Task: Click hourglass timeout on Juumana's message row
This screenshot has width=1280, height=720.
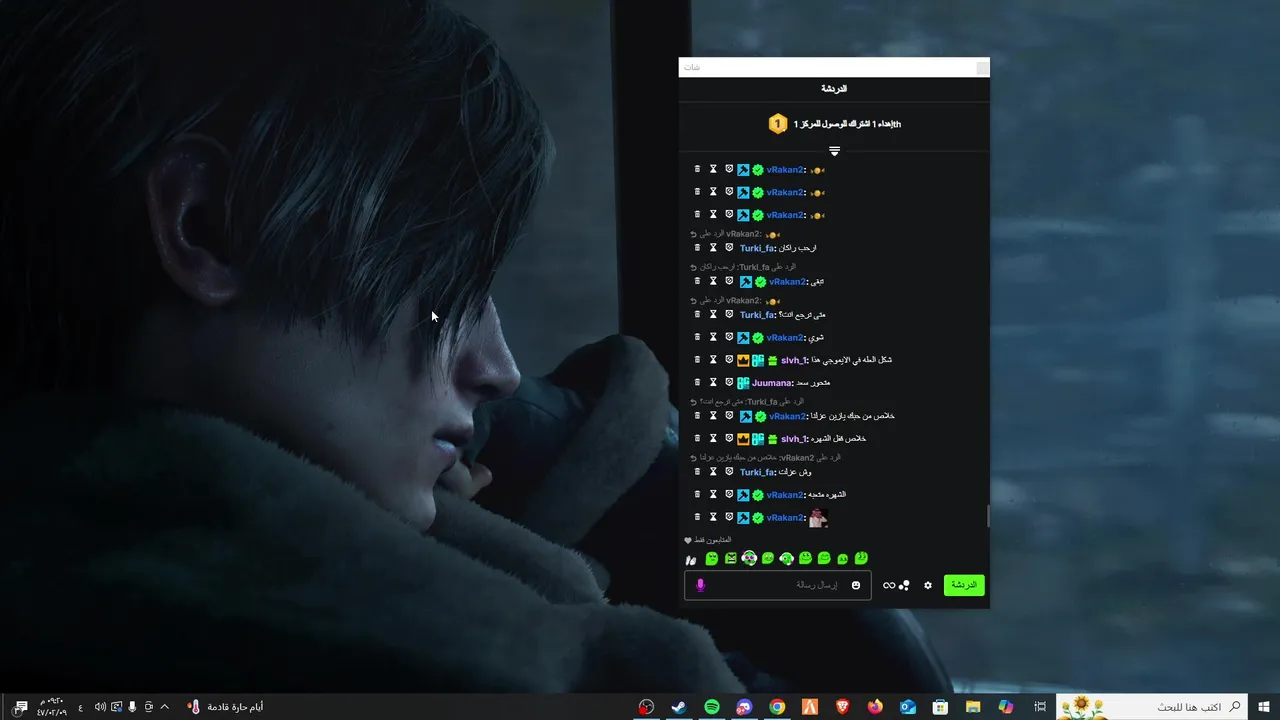Action: (x=713, y=382)
